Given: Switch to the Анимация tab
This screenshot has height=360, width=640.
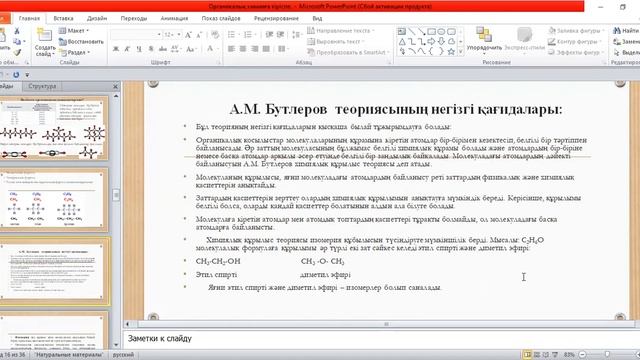Looking at the screenshot, I should pyautogui.click(x=174, y=18).
